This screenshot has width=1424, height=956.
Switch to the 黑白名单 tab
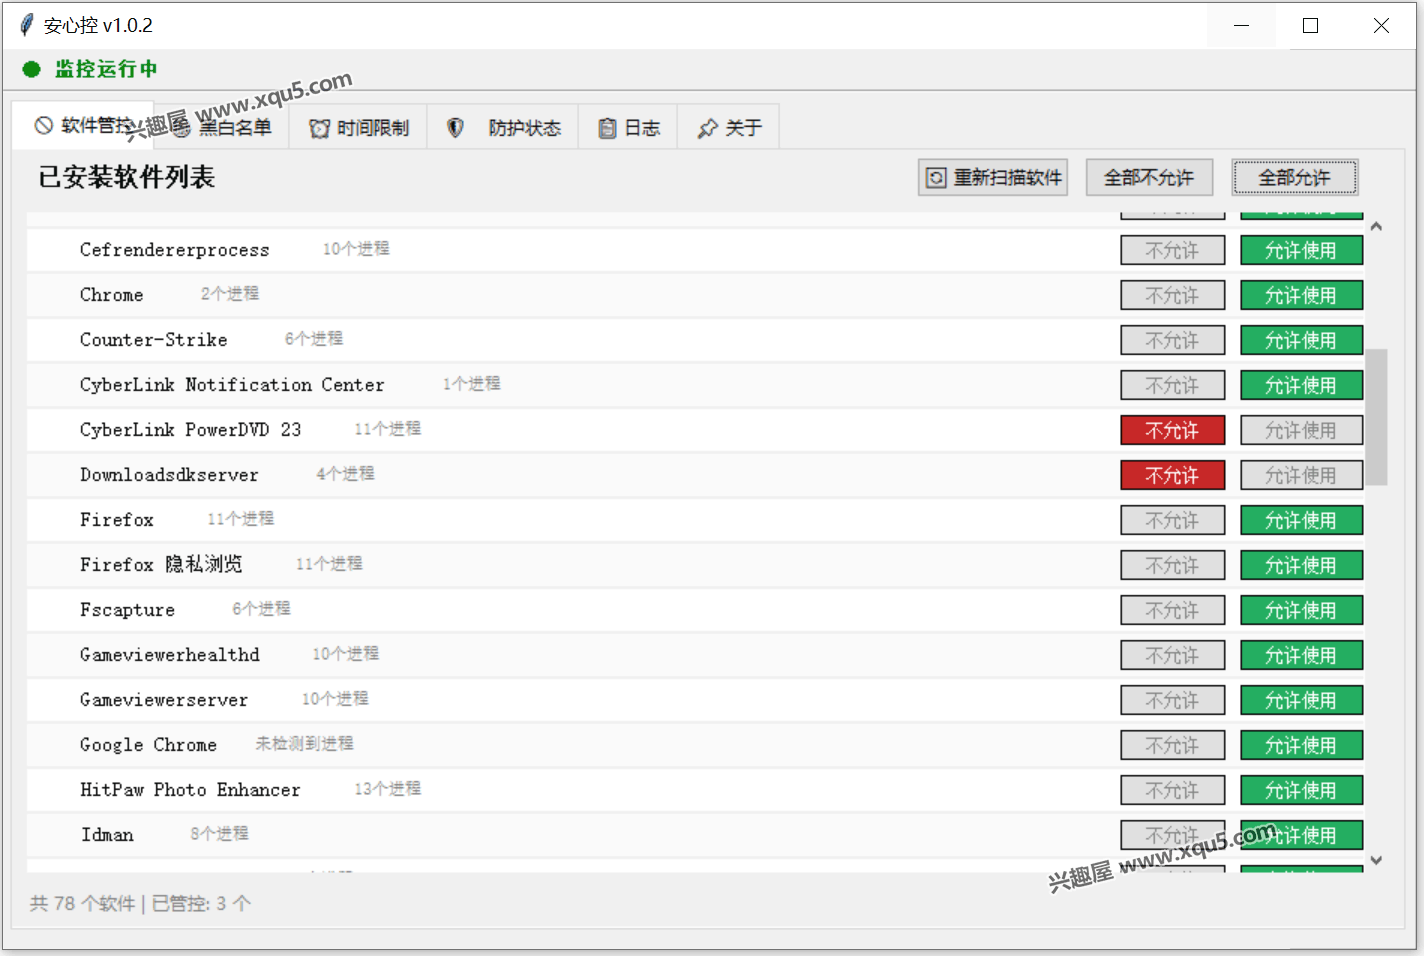pyautogui.click(x=221, y=128)
